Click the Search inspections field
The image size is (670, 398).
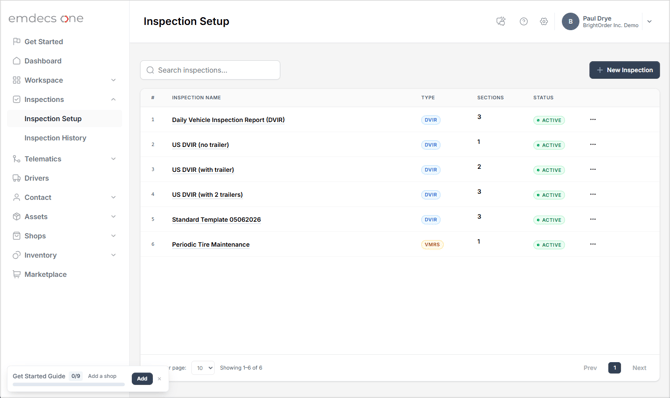pyautogui.click(x=210, y=70)
